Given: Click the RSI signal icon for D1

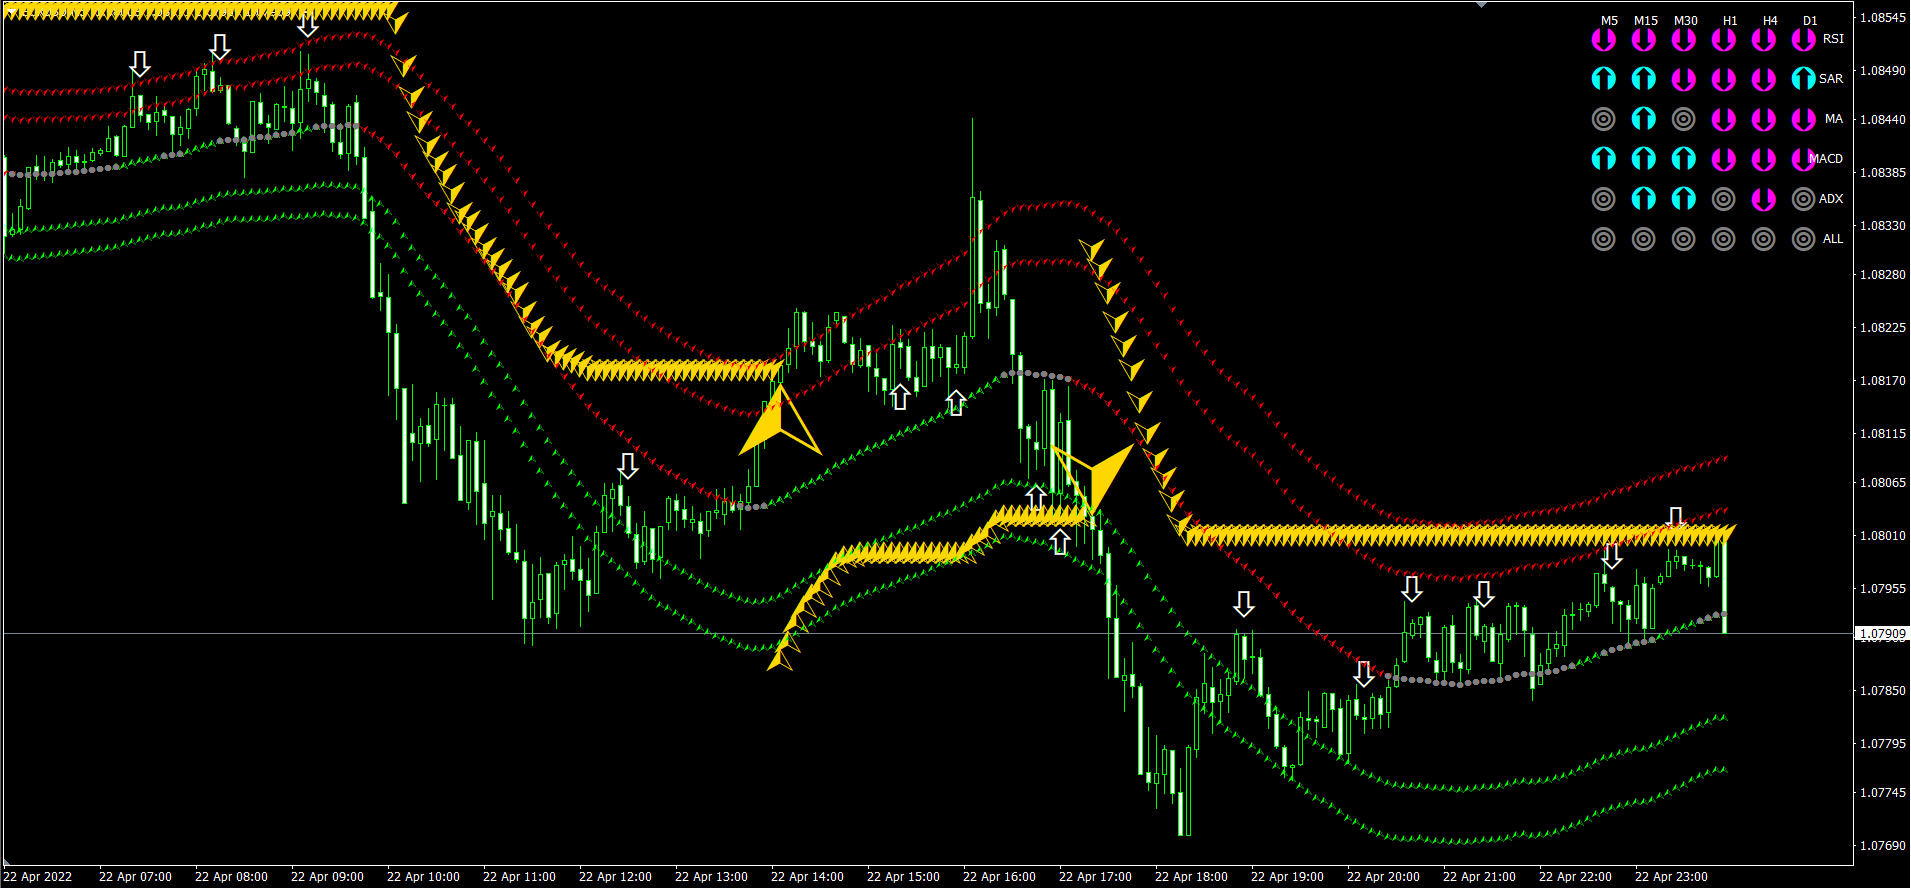Looking at the screenshot, I should (1804, 39).
